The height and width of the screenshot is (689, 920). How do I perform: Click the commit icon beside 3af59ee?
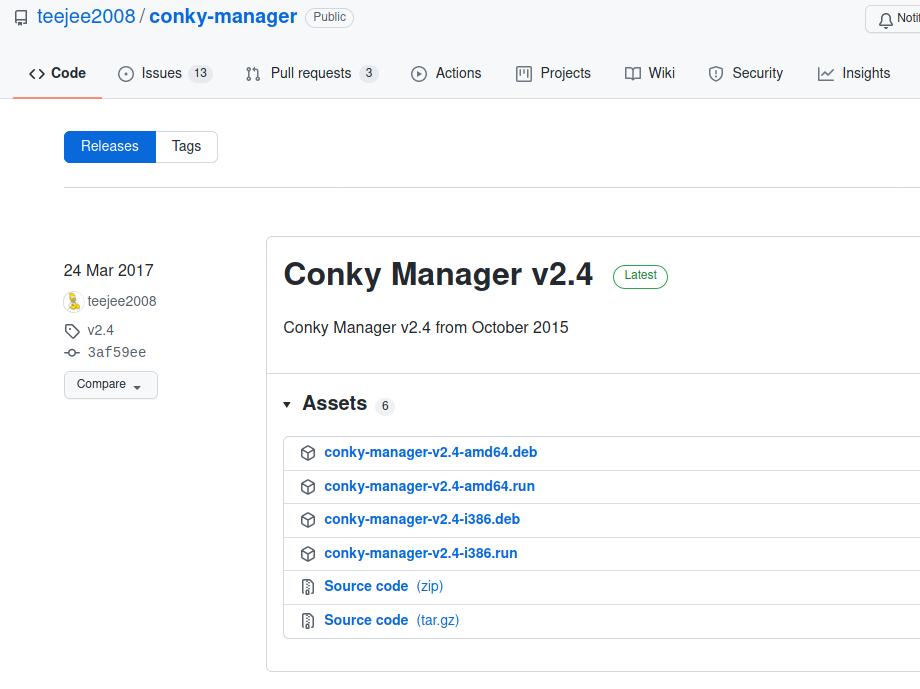[x=72, y=353]
